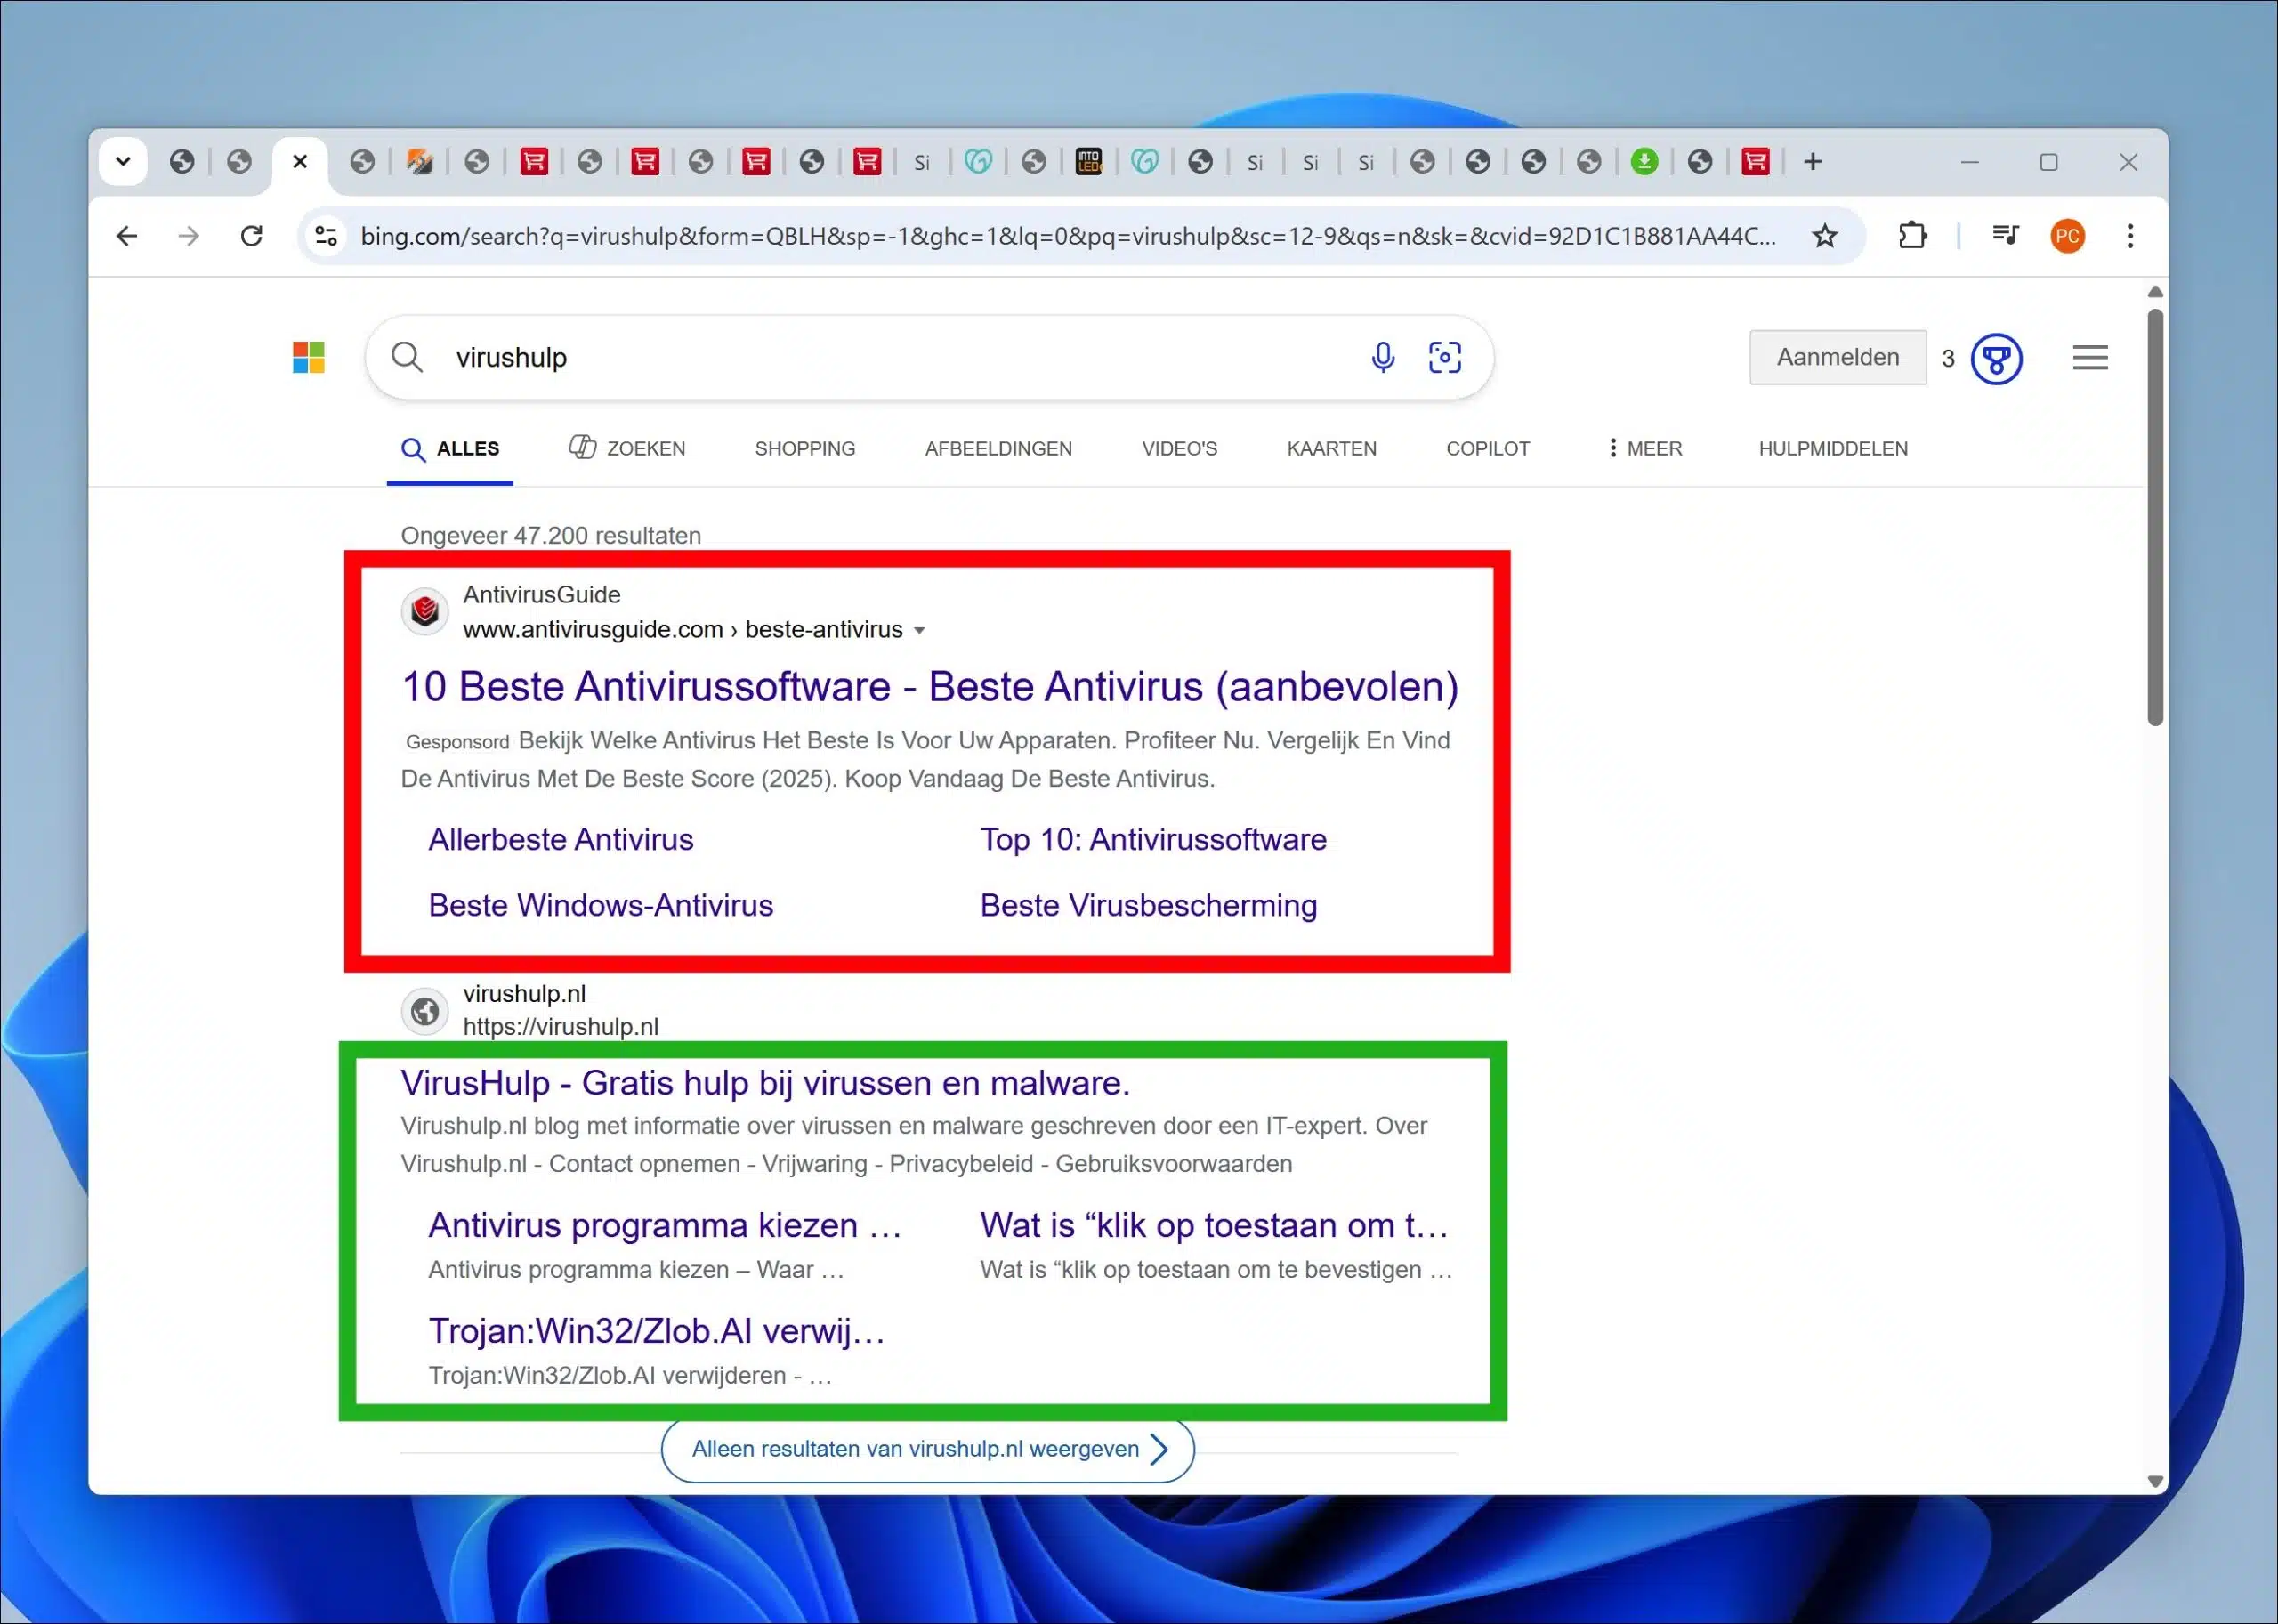Viewport: 2278px width, 1624px height.
Task: Click the page vertical scrollbar thumb
Action: pyautogui.click(x=2155, y=518)
